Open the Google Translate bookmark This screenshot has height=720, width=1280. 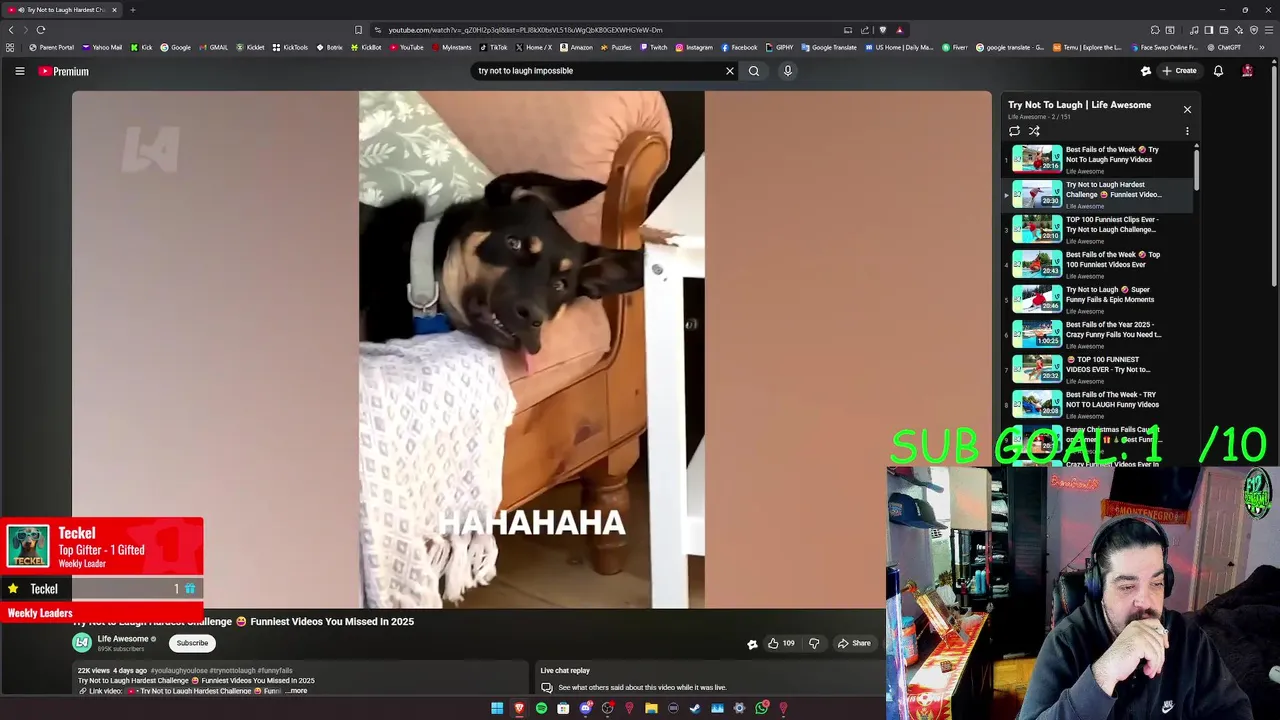[829, 47]
